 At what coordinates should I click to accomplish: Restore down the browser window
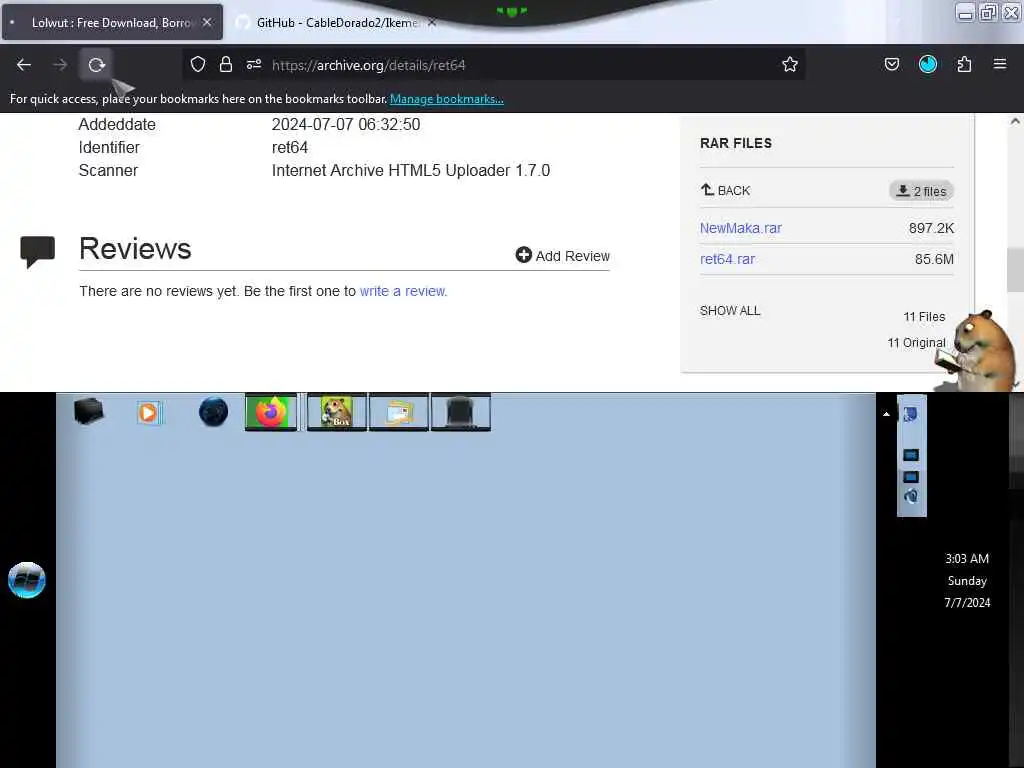pyautogui.click(x=989, y=13)
